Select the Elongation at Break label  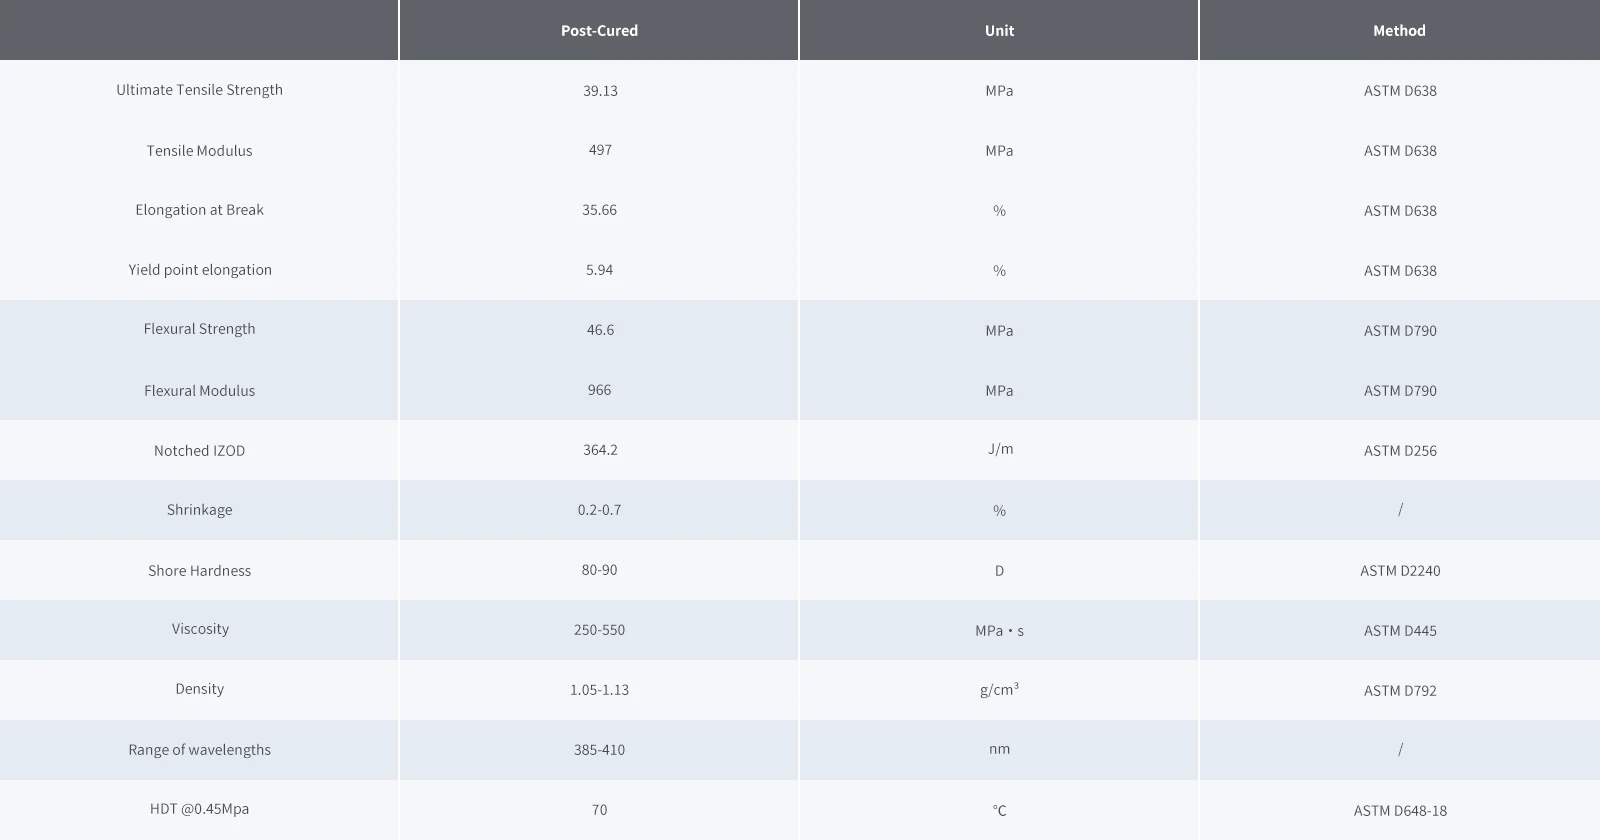tap(199, 210)
